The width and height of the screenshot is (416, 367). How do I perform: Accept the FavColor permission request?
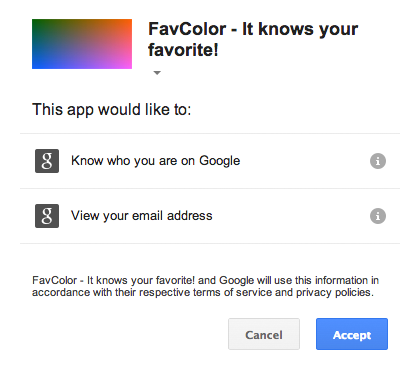click(352, 334)
